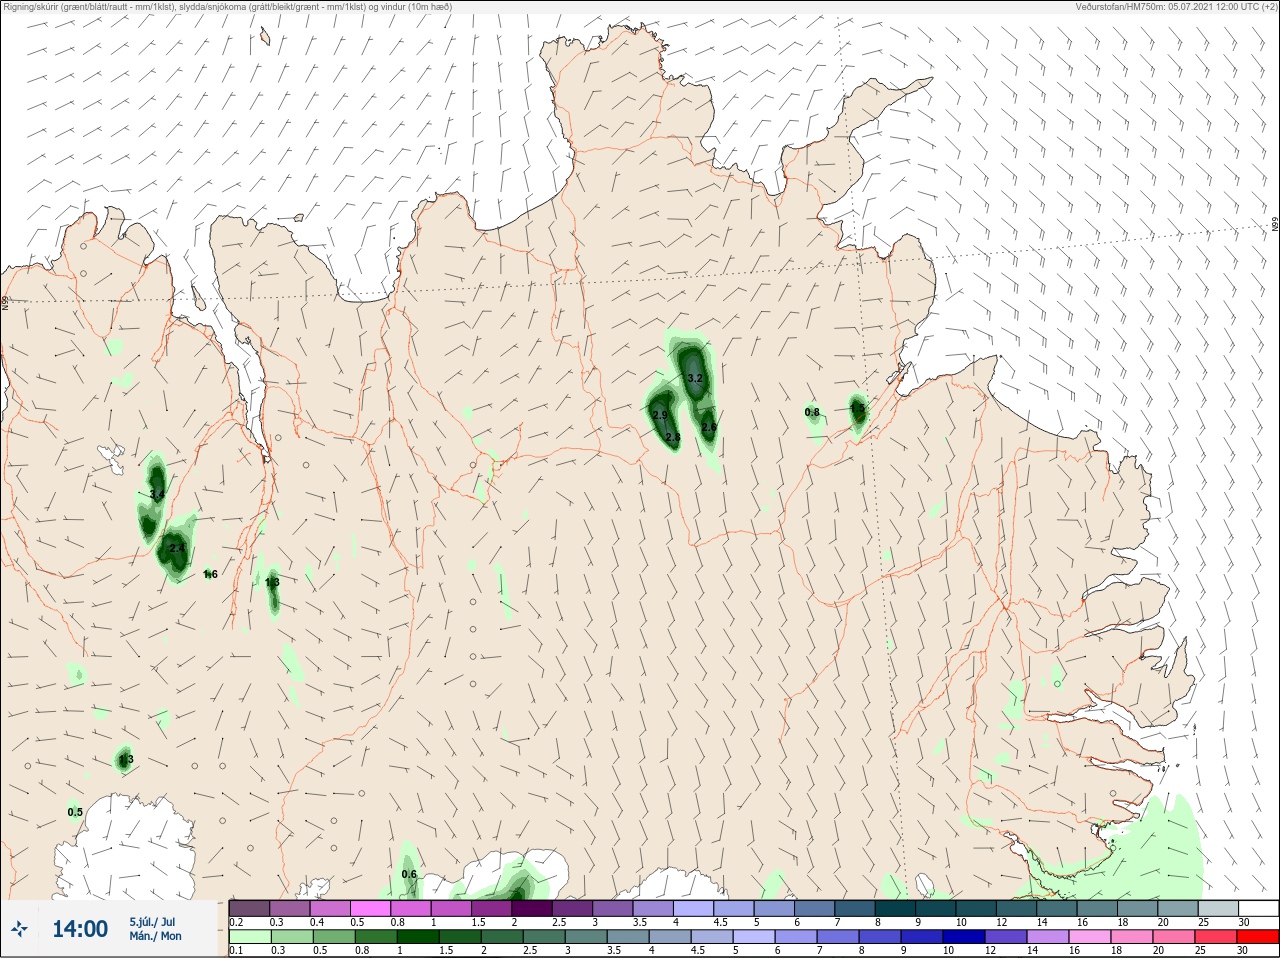Click the 3.2 precipitation value on the map
The image size is (1280, 958).
[x=696, y=379]
